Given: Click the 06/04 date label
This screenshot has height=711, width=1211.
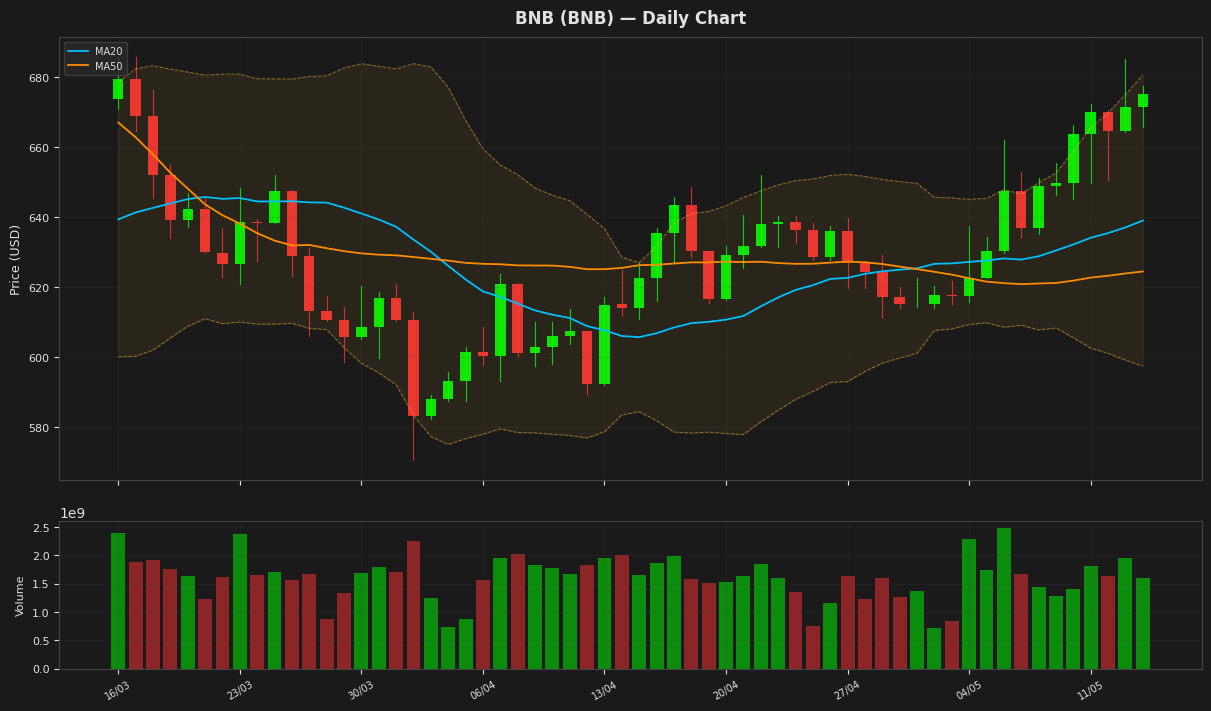Looking at the screenshot, I should (482, 690).
